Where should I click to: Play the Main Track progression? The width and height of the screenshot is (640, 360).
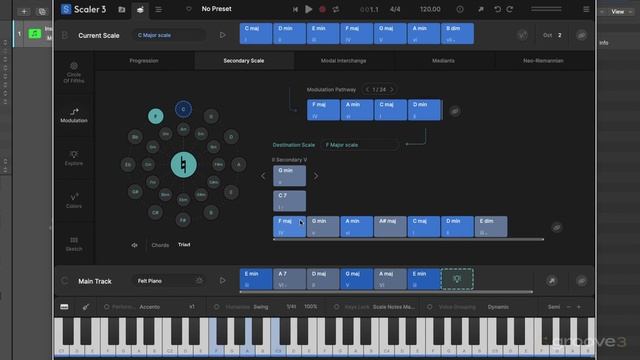click(x=222, y=281)
